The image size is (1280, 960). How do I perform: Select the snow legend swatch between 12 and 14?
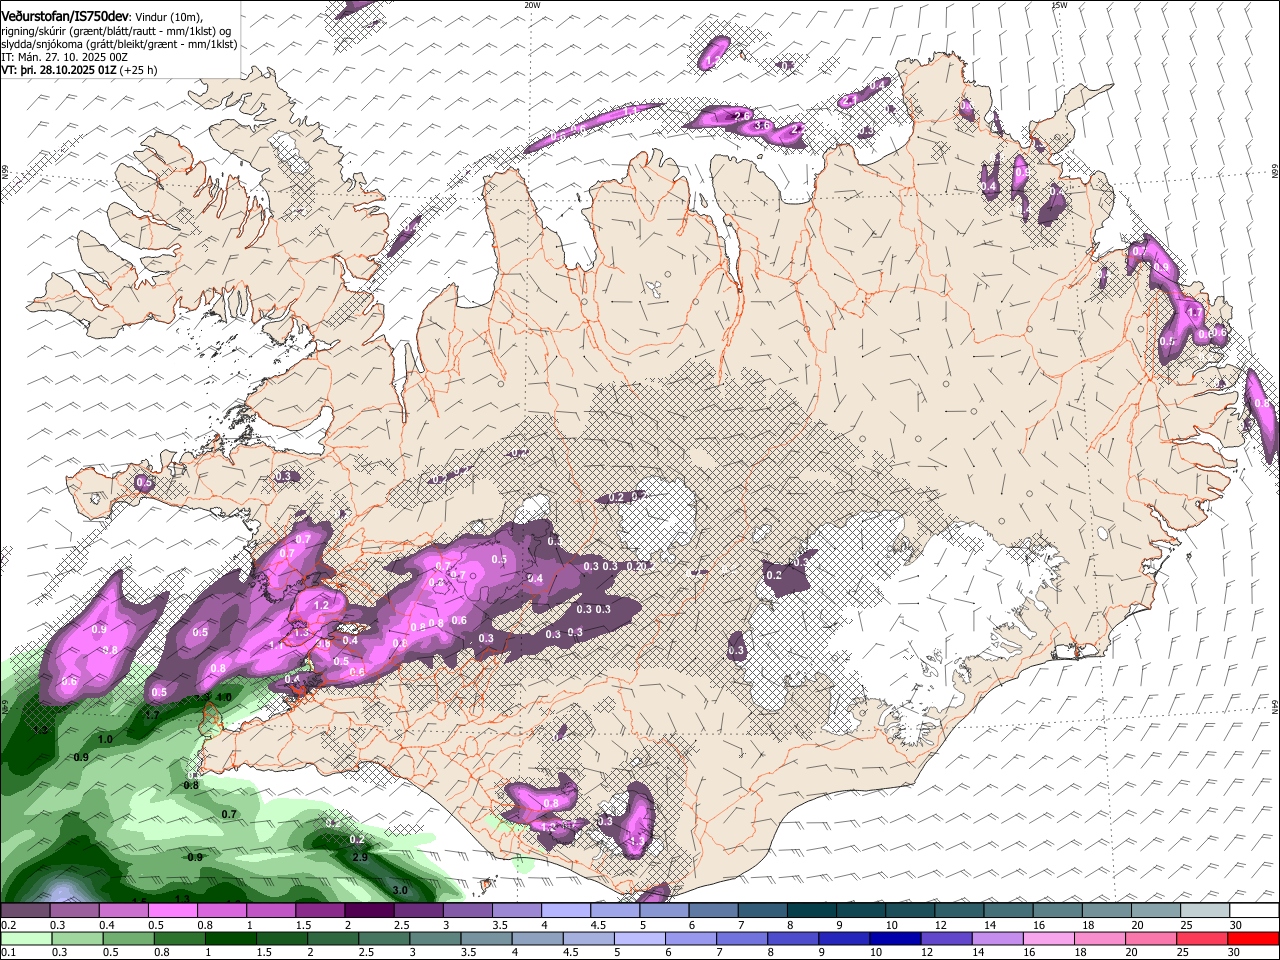(x=959, y=911)
